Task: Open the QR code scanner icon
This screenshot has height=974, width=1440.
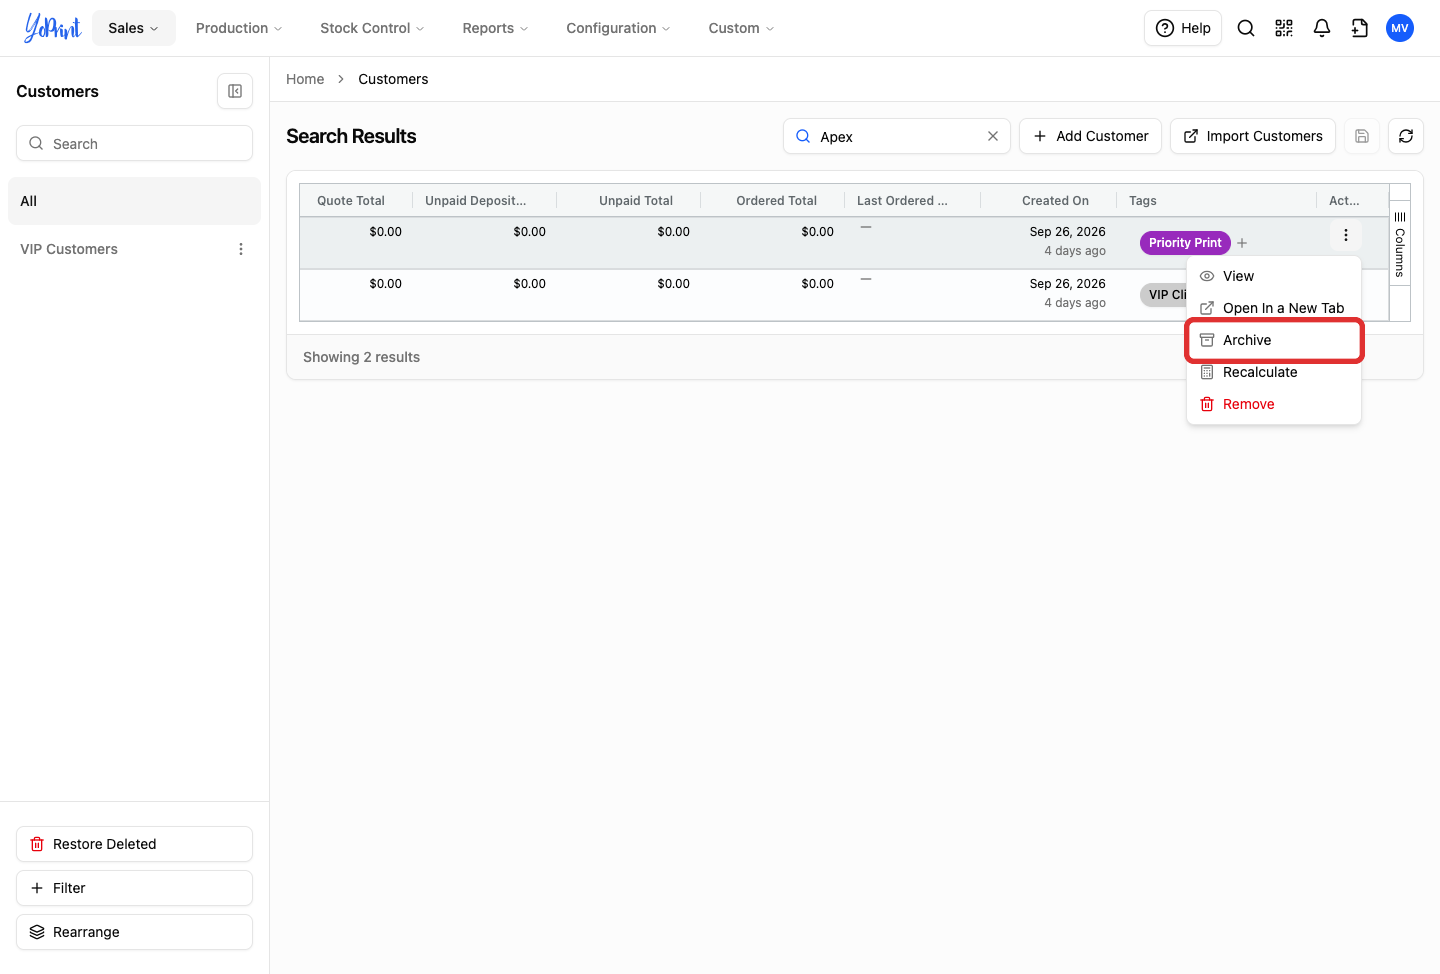Action: 1284,28
